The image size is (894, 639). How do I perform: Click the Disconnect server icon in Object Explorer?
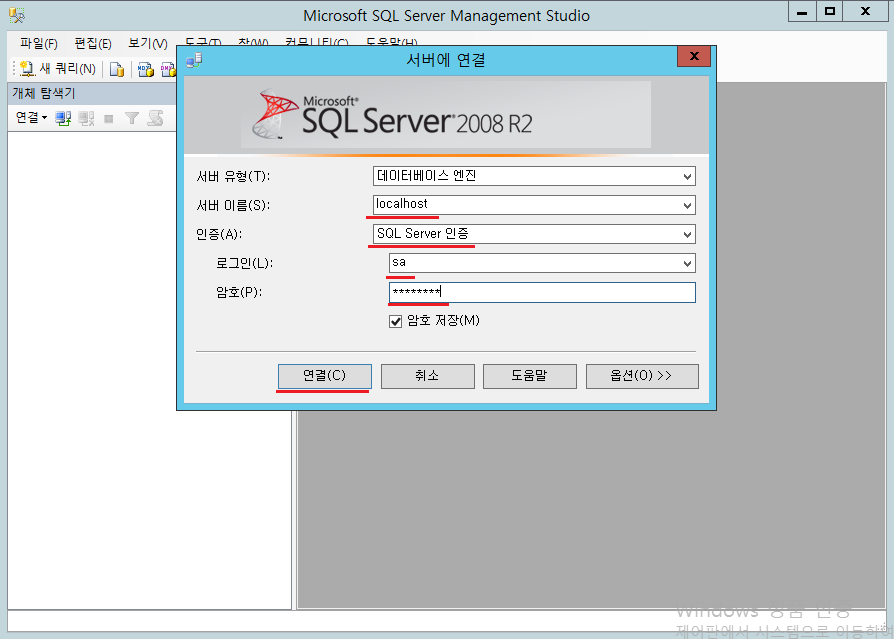(x=86, y=118)
